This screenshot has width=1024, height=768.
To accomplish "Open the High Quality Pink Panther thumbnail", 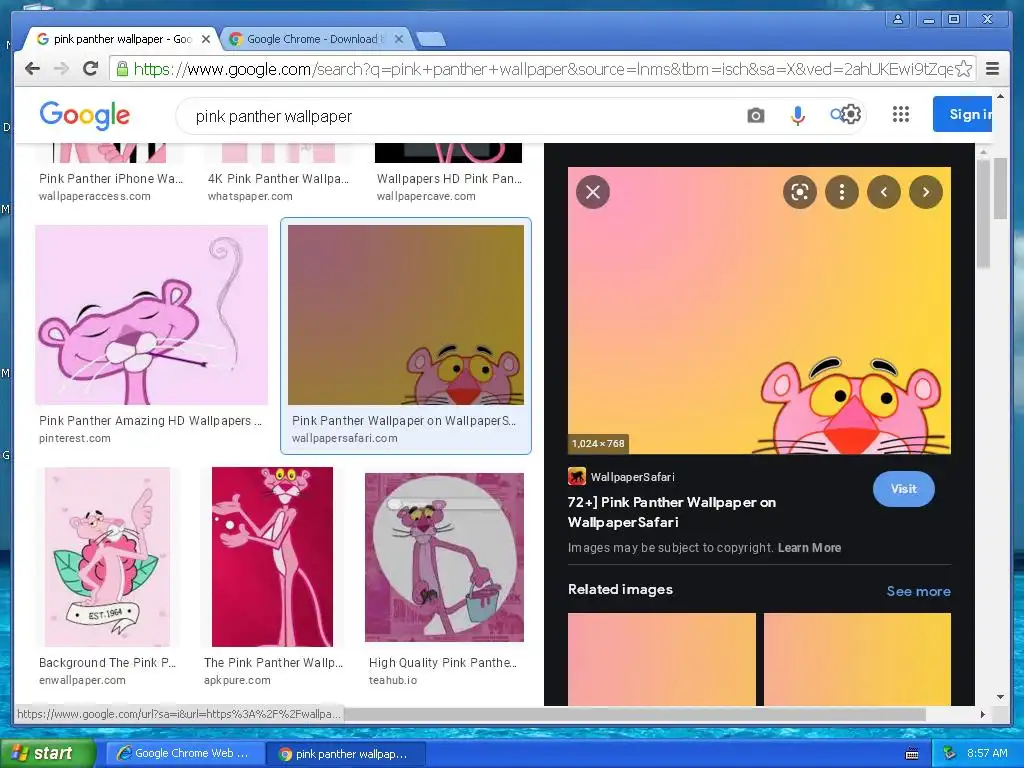I will (x=444, y=557).
